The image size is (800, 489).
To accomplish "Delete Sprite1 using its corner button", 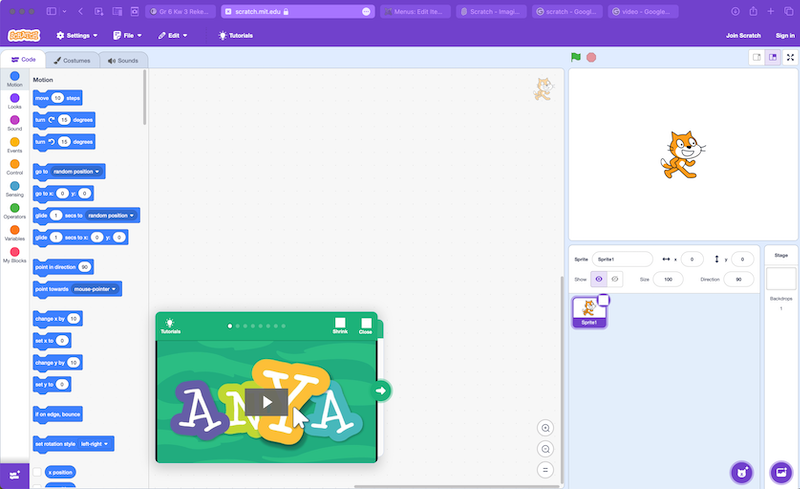I will tap(603, 300).
